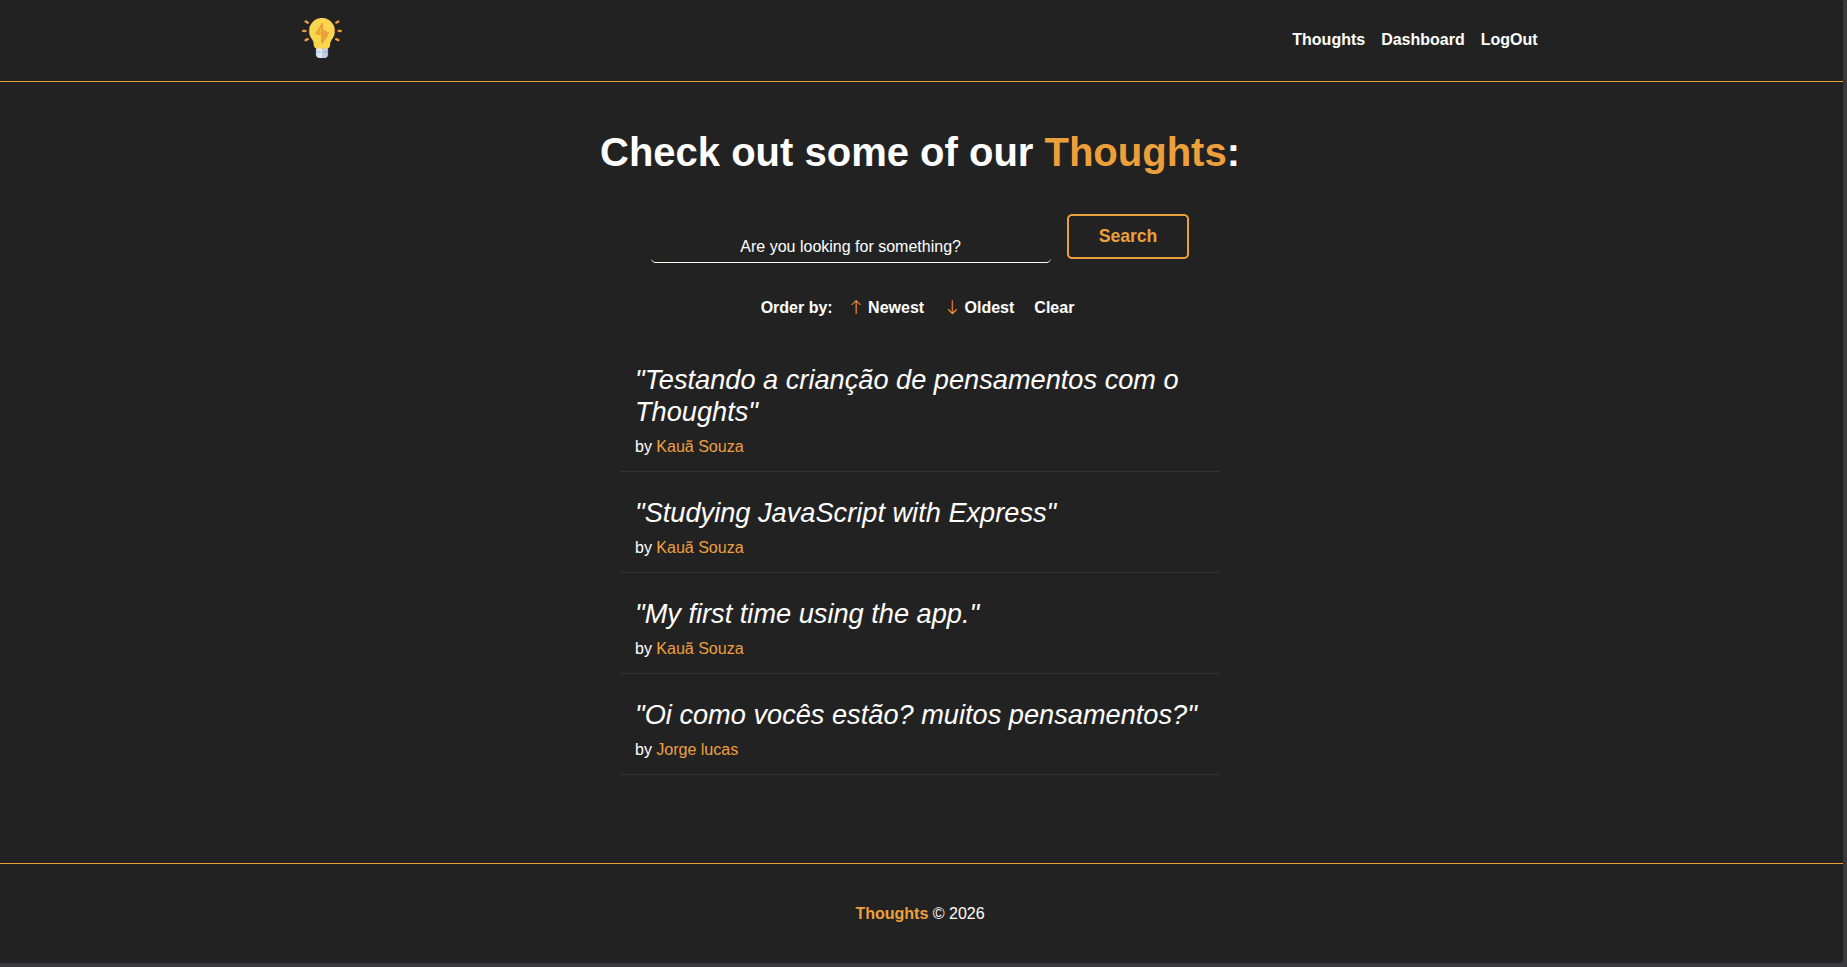The width and height of the screenshot is (1847, 967).
Task: Select the 'My first time using the app' thought
Action: pos(807,614)
